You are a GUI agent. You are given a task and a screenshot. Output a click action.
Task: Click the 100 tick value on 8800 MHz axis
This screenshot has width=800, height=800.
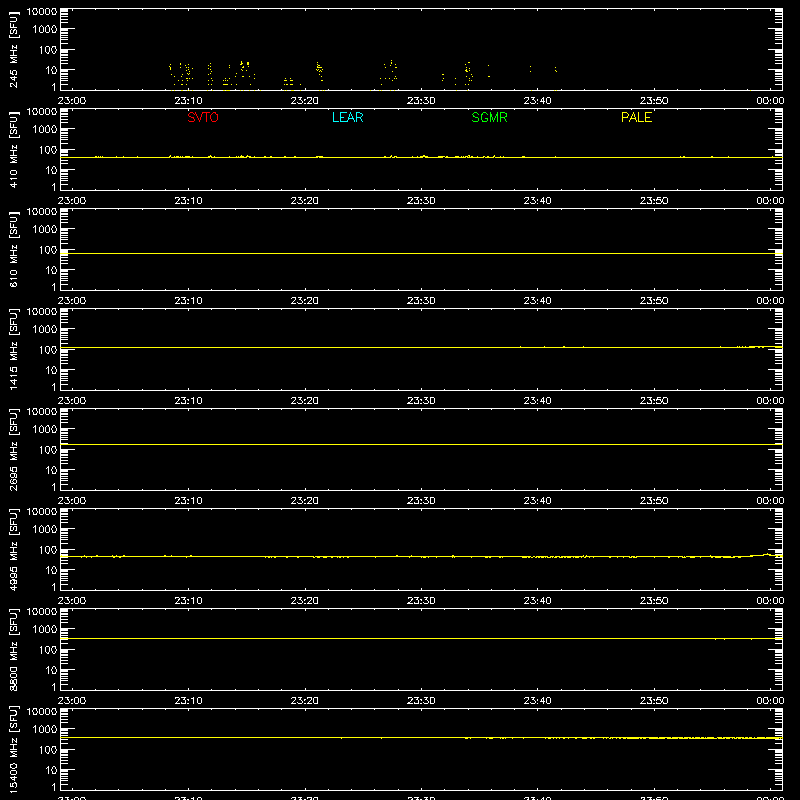click(x=48, y=650)
